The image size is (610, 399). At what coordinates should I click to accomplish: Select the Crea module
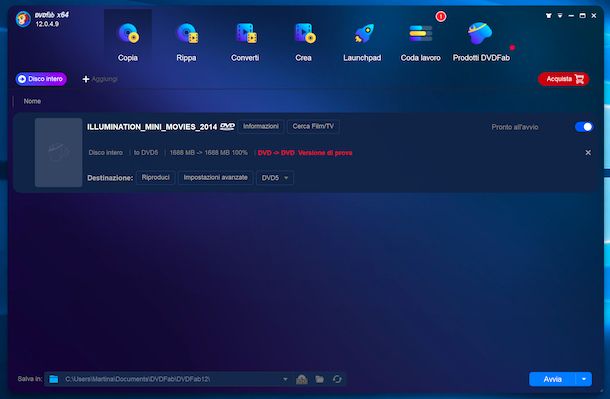click(303, 42)
